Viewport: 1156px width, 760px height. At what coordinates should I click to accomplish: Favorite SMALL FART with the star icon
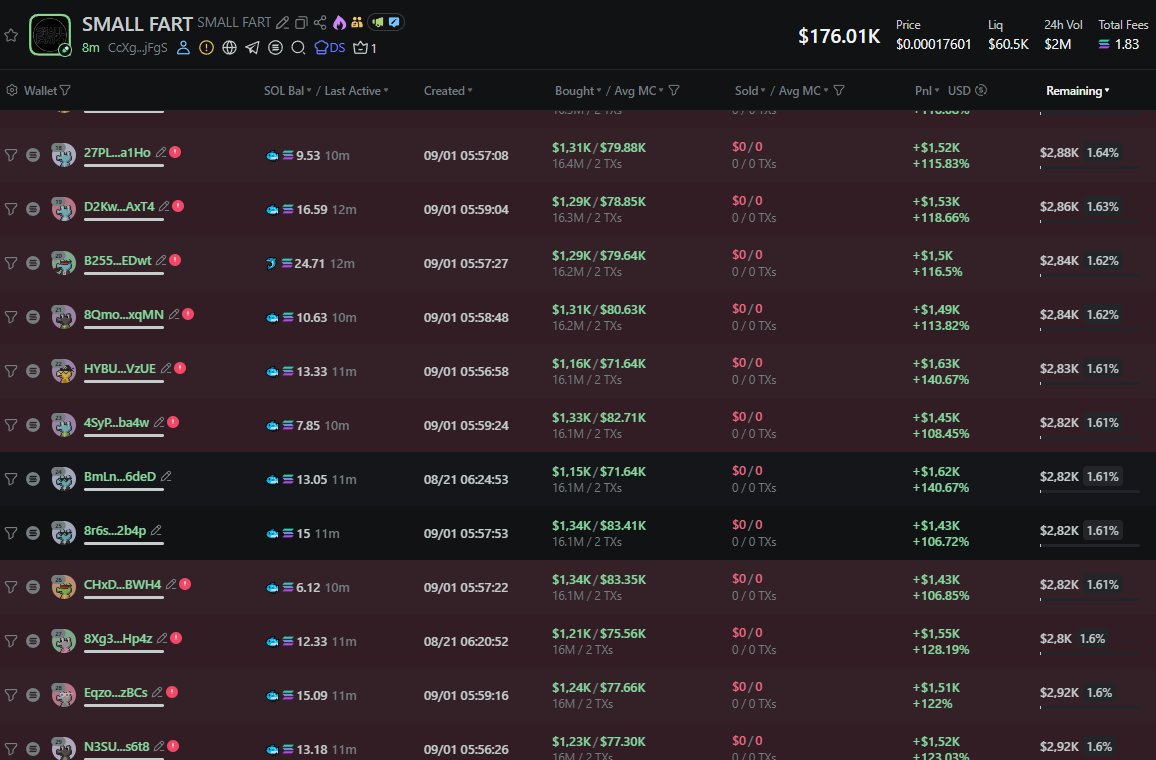pyautogui.click(x=11, y=35)
